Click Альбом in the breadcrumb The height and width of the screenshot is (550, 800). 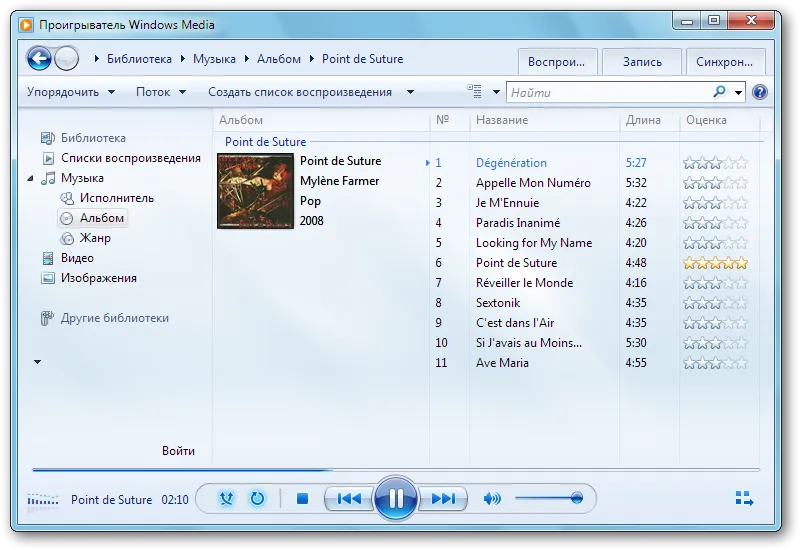(x=279, y=59)
